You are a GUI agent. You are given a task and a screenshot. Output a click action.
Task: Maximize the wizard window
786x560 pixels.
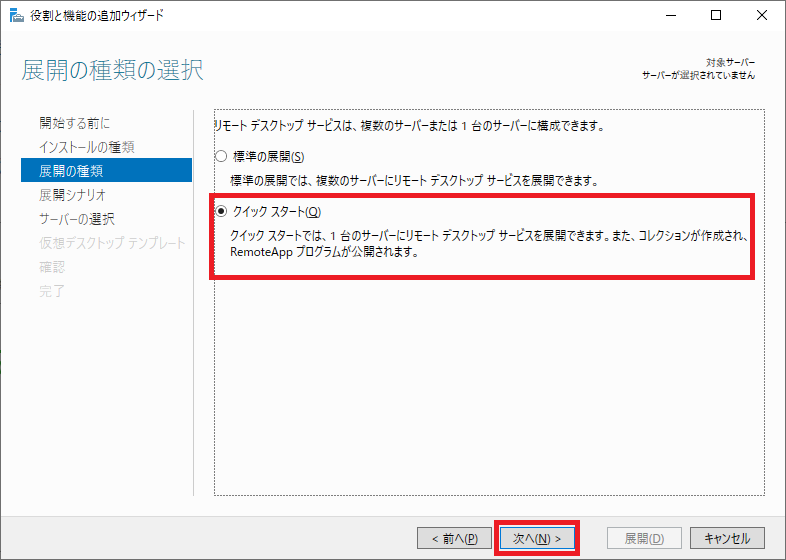[716, 16]
